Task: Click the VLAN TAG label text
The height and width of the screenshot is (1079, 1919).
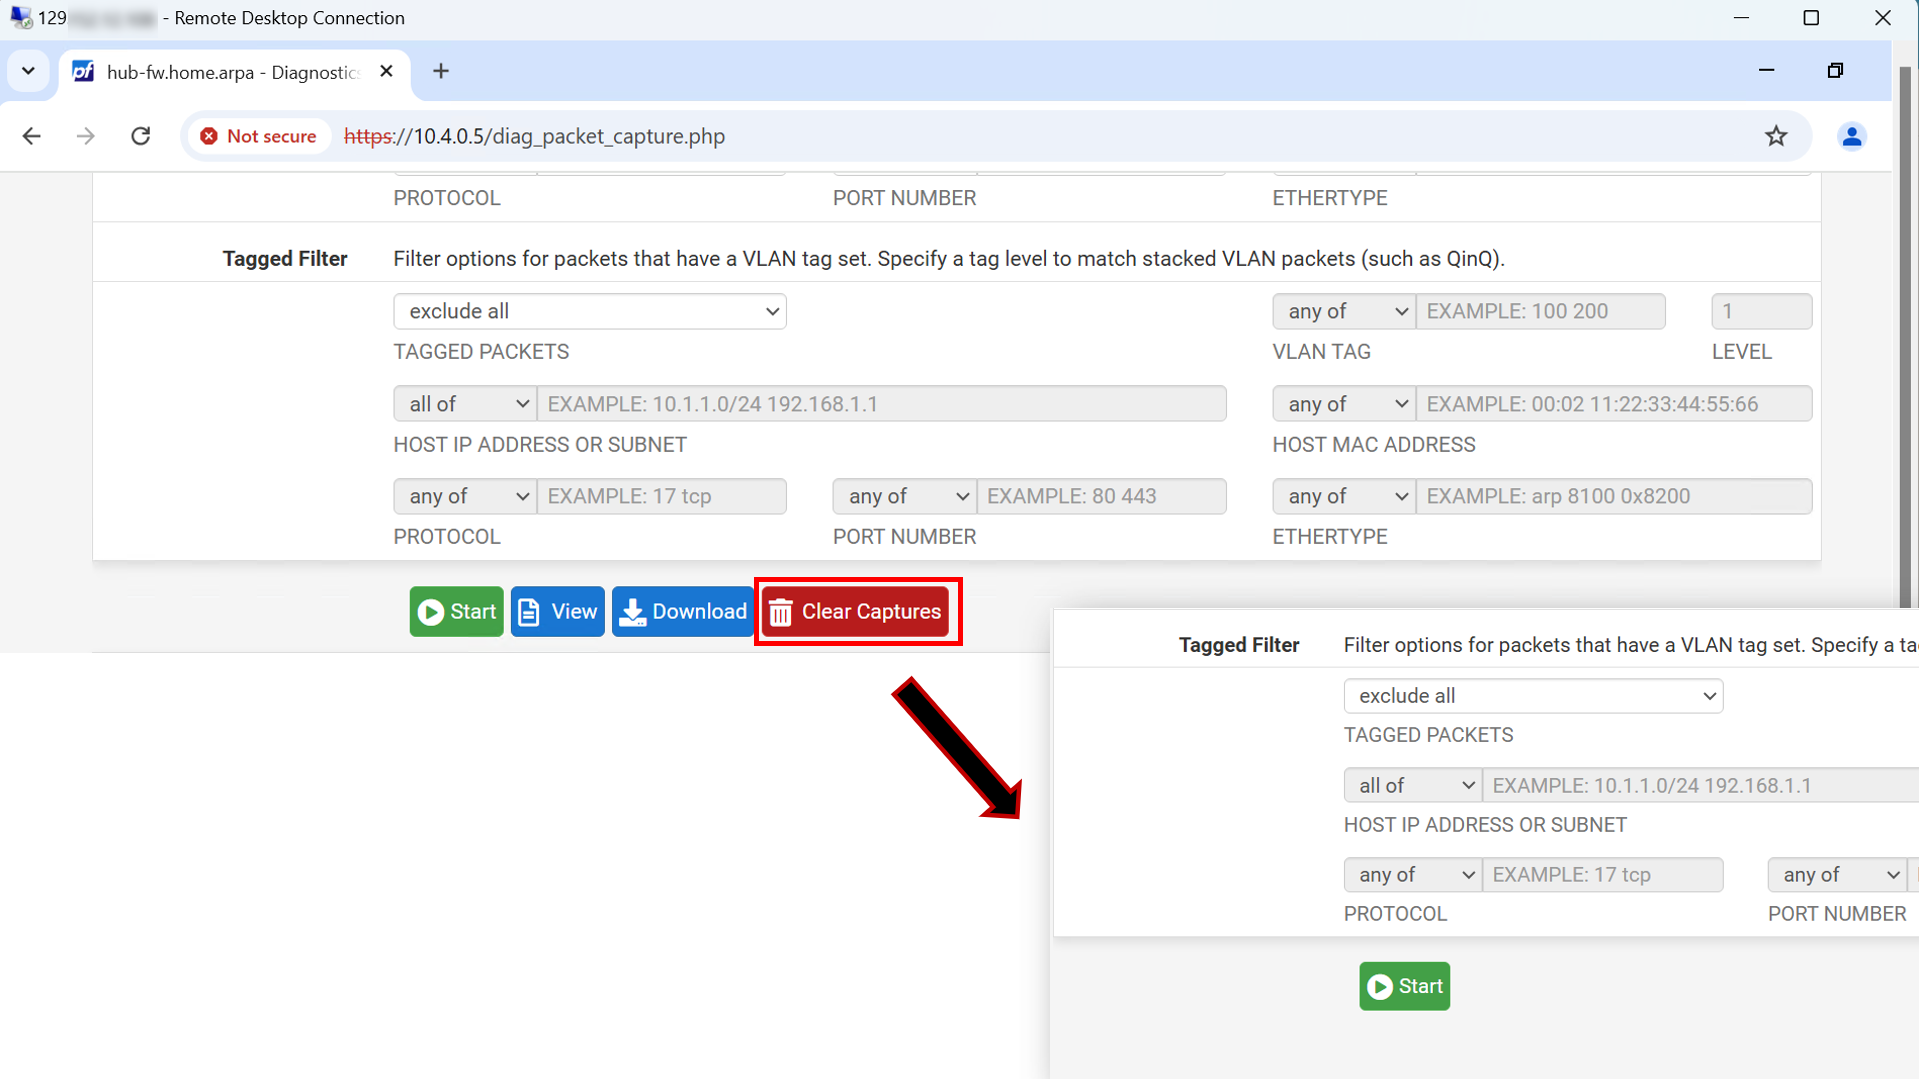Action: click(x=1322, y=352)
